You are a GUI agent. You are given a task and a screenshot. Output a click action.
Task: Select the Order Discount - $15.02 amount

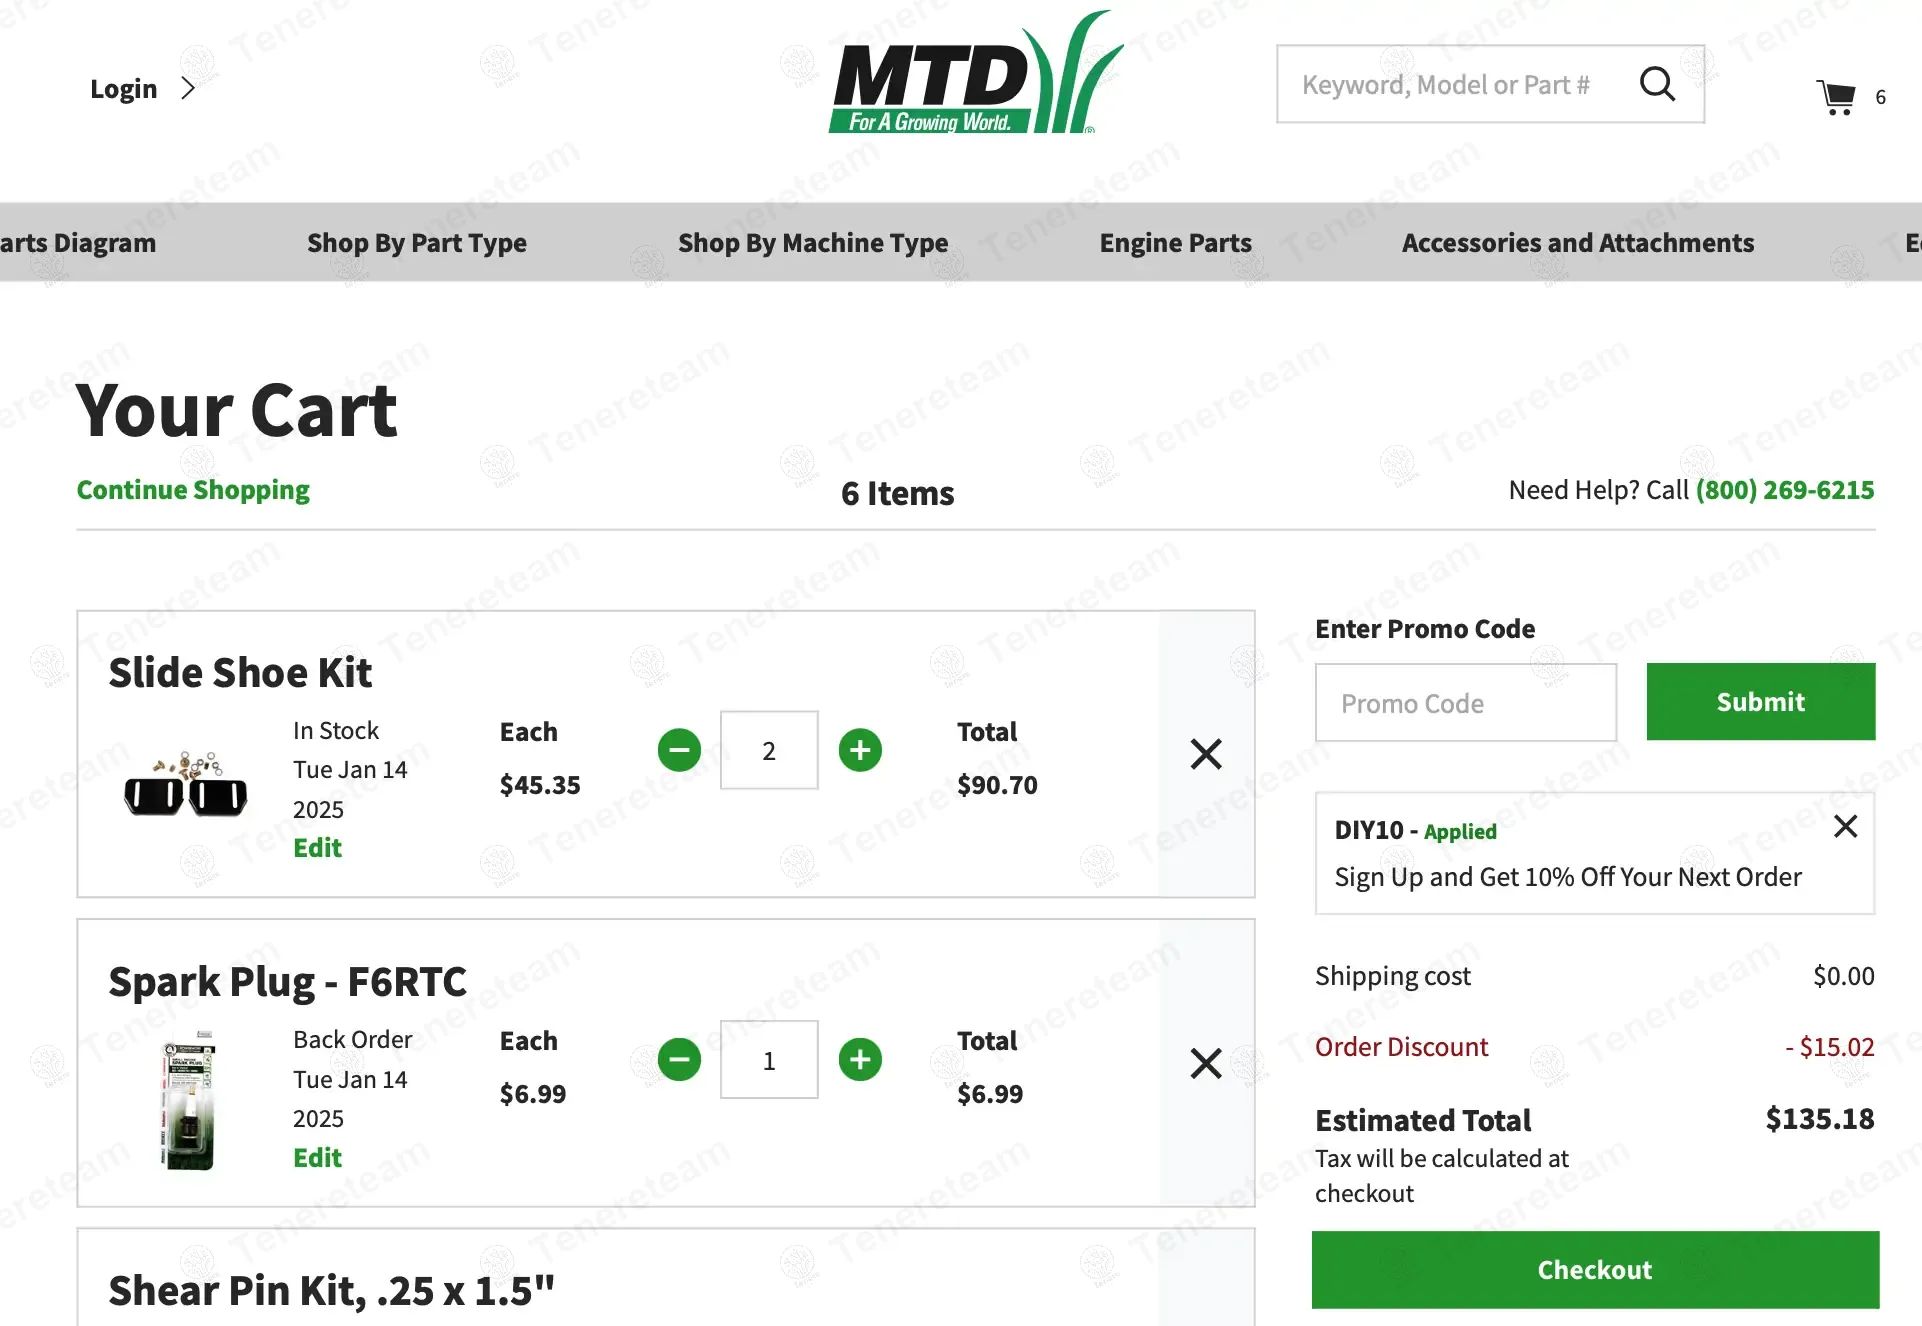(x=1829, y=1047)
